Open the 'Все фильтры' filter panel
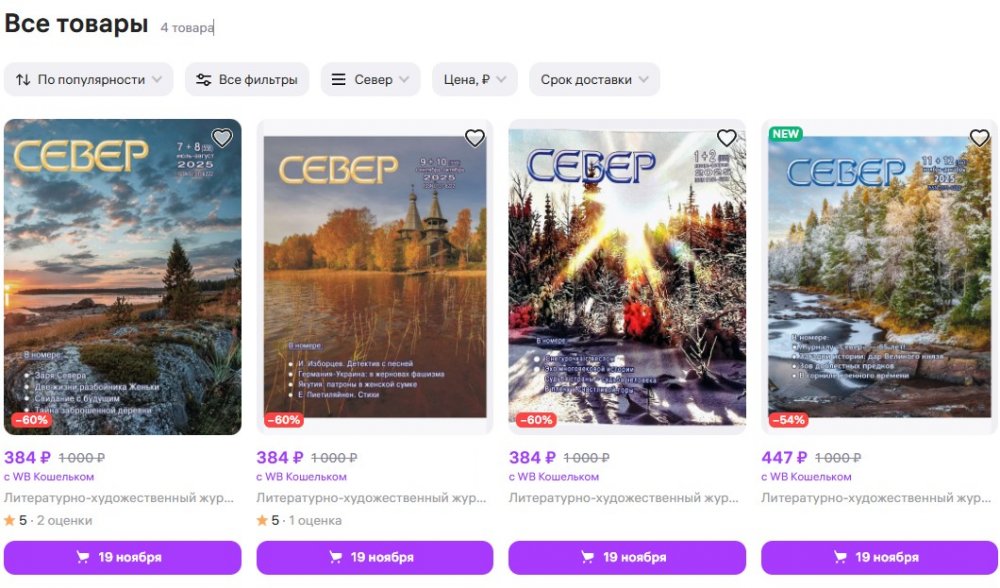This screenshot has width=1000, height=588. (246, 80)
